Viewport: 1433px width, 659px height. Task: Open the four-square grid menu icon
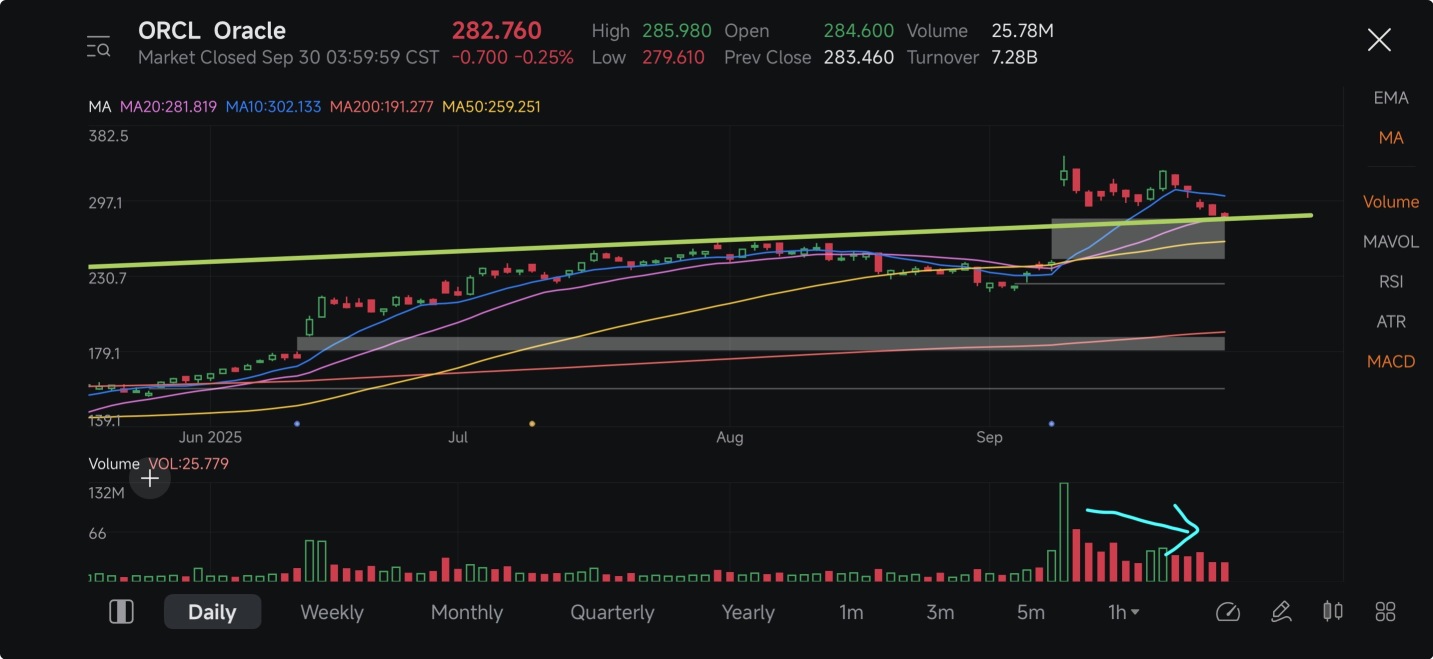pos(1385,612)
